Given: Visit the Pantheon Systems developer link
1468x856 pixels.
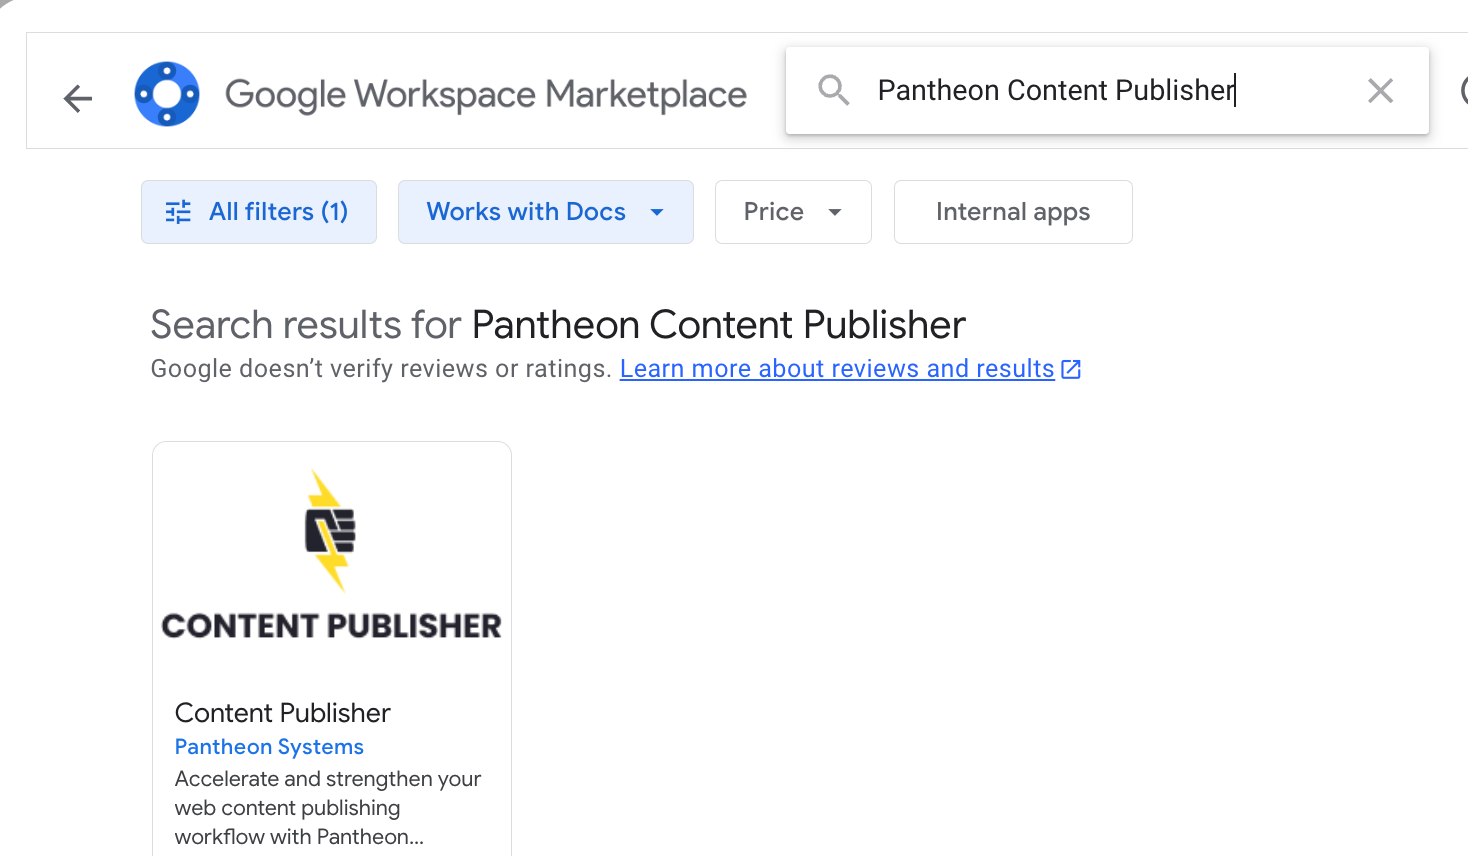Looking at the screenshot, I should (x=269, y=747).
